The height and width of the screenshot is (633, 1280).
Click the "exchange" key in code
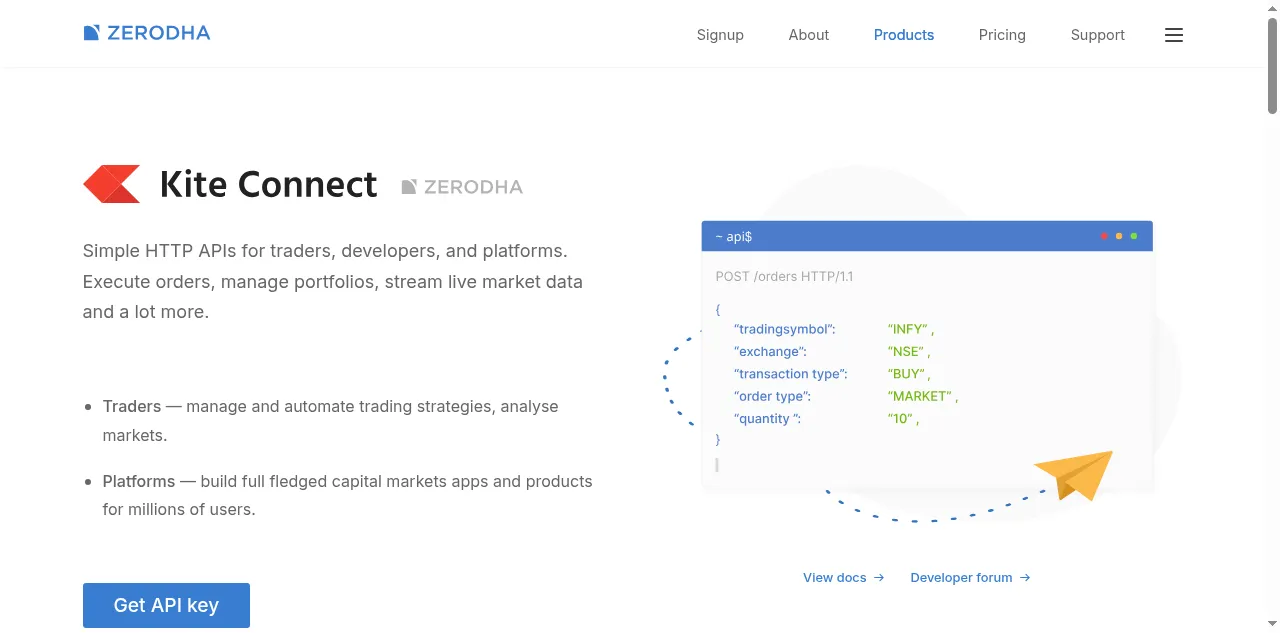(x=770, y=352)
